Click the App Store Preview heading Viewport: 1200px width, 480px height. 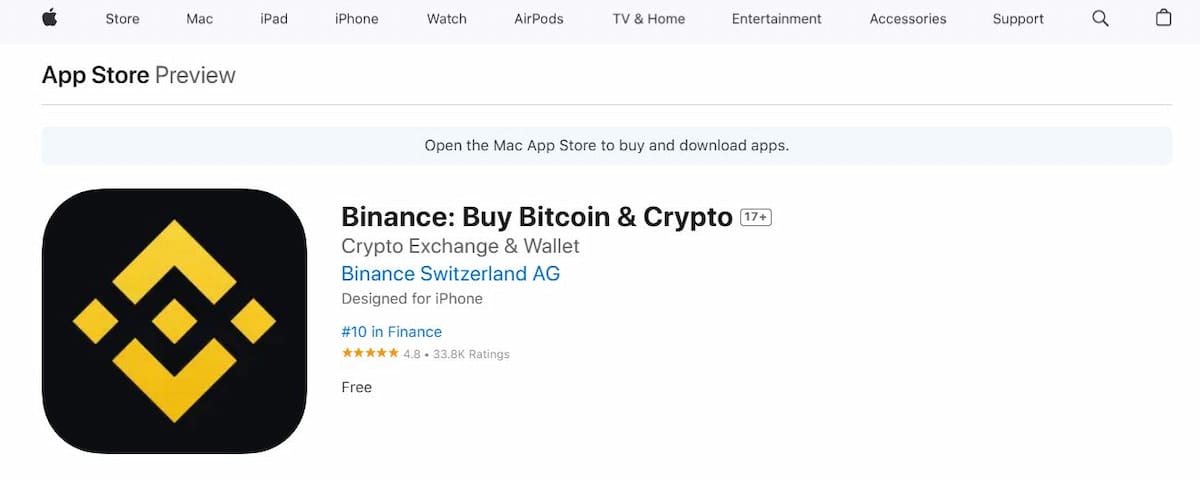[x=138, y=75]
